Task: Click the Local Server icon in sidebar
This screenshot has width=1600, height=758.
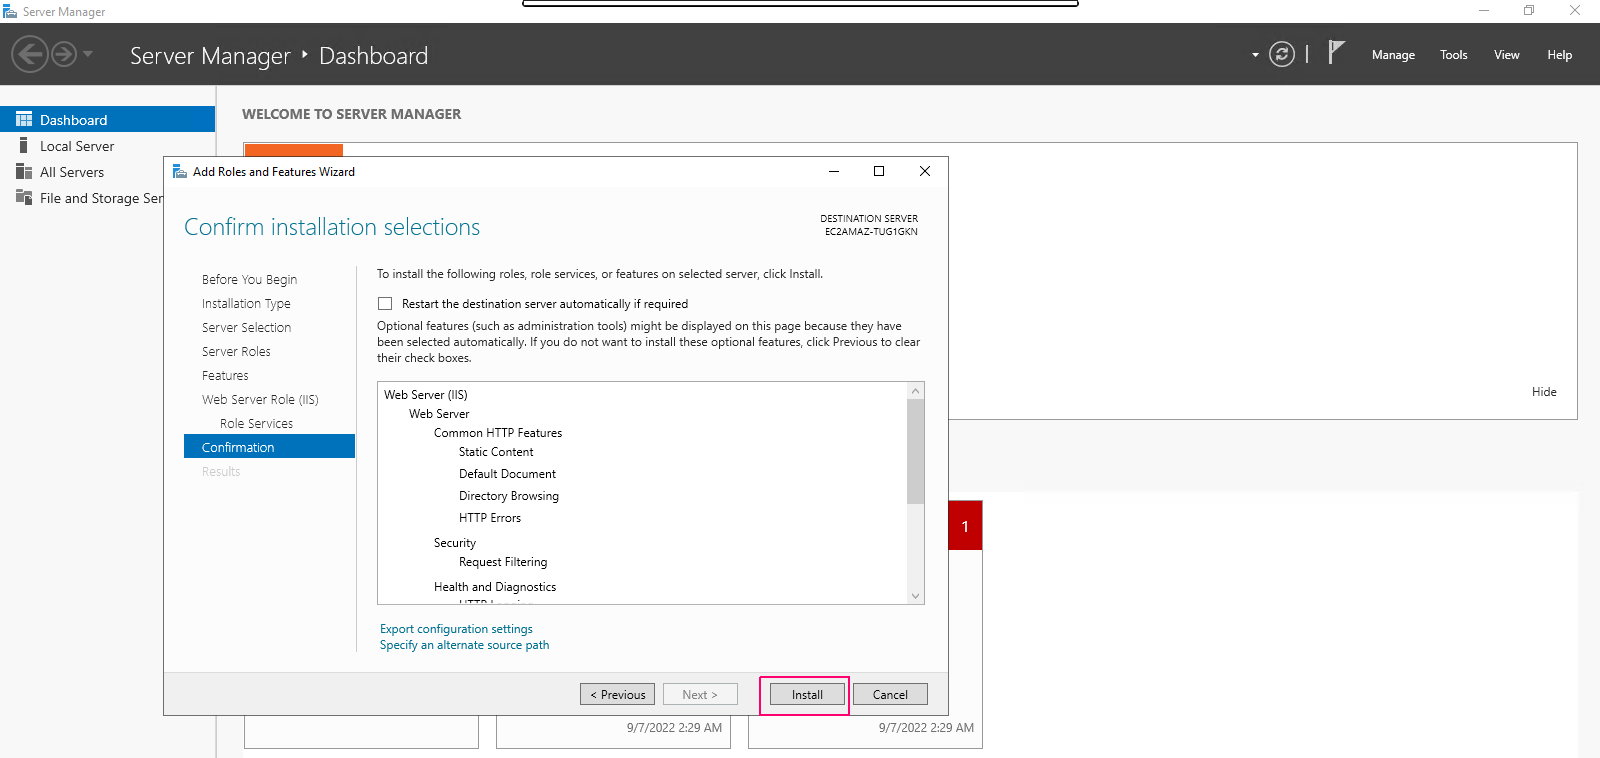Action: click(24, 145)
